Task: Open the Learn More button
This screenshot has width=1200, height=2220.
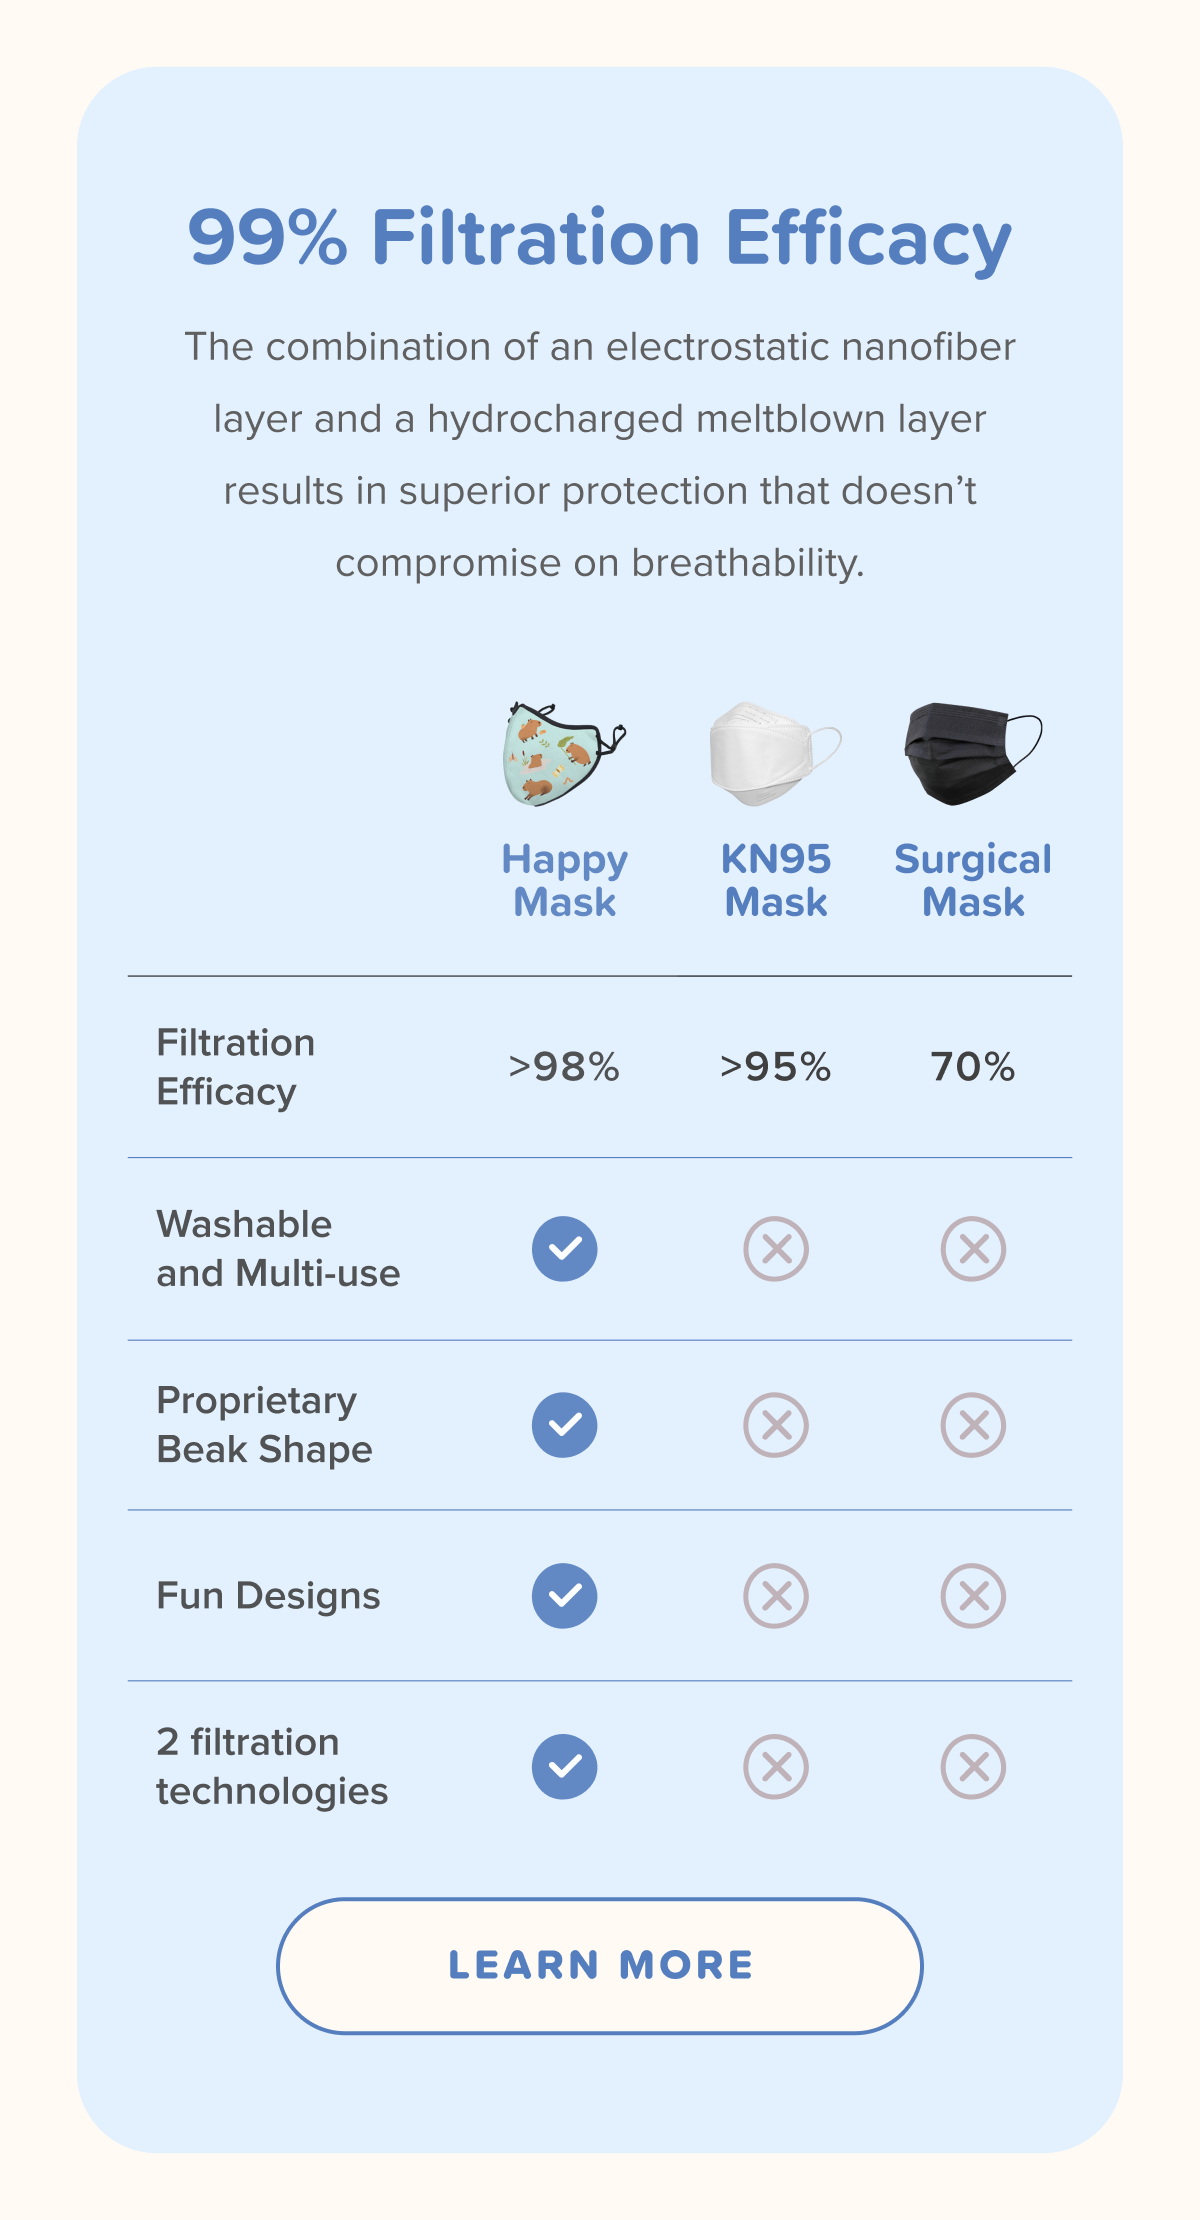Action: (600, 1966)
